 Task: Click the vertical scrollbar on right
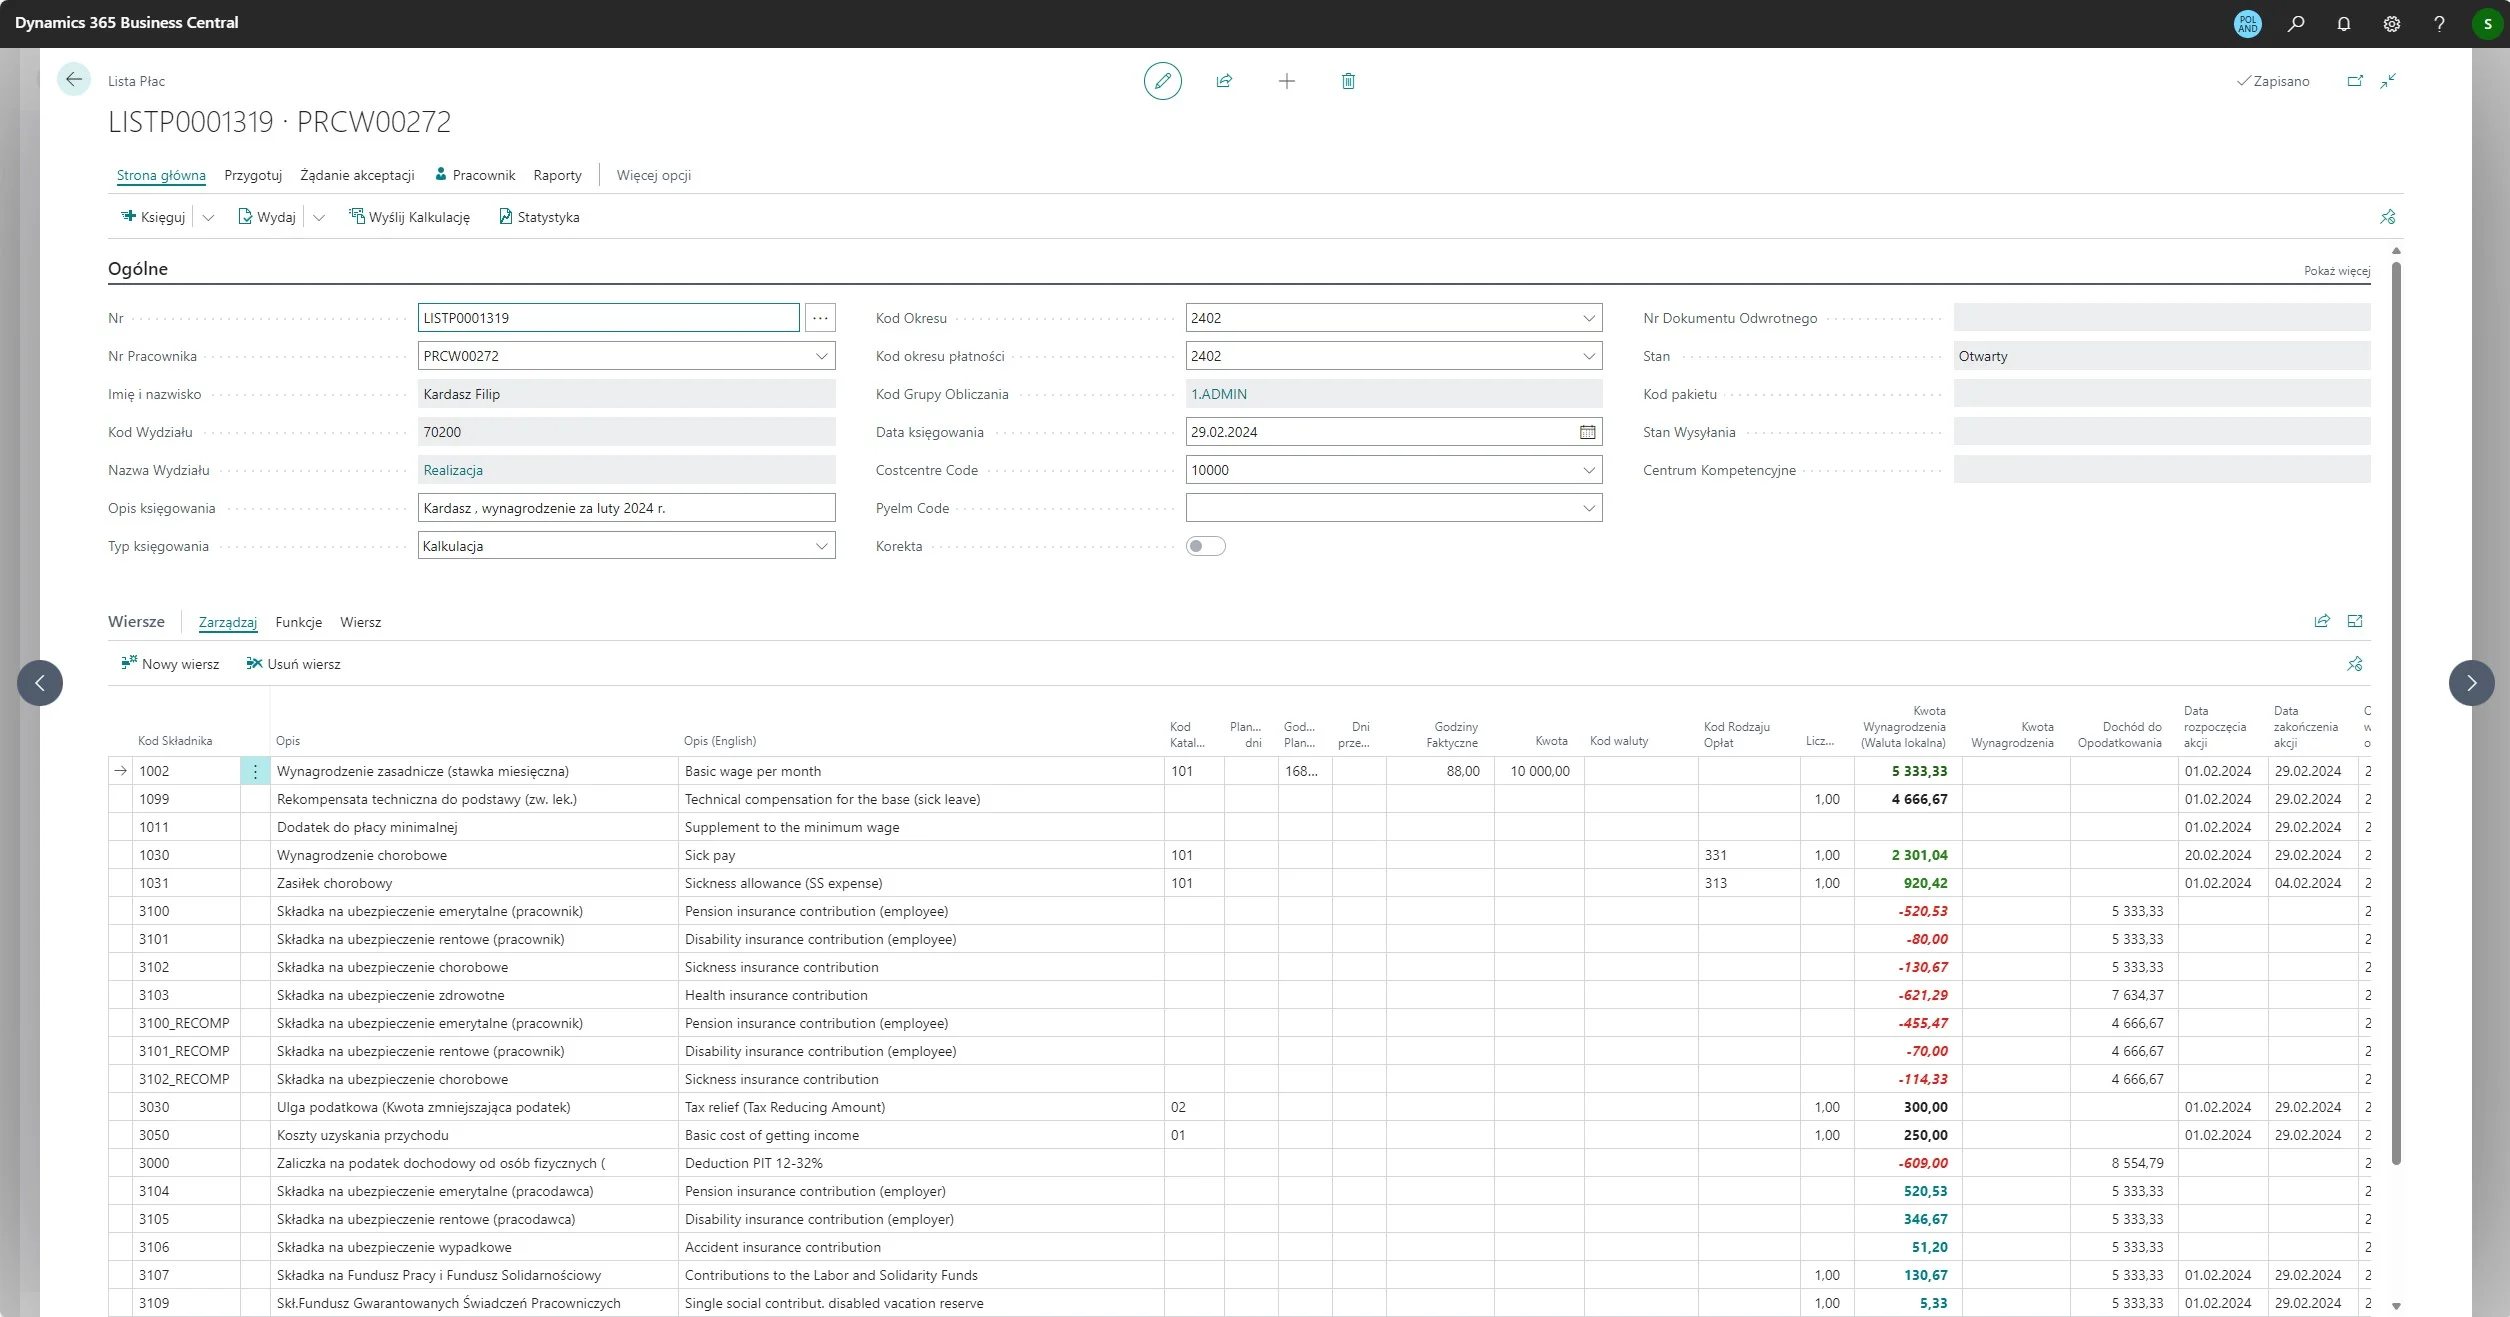(2396, 700)
